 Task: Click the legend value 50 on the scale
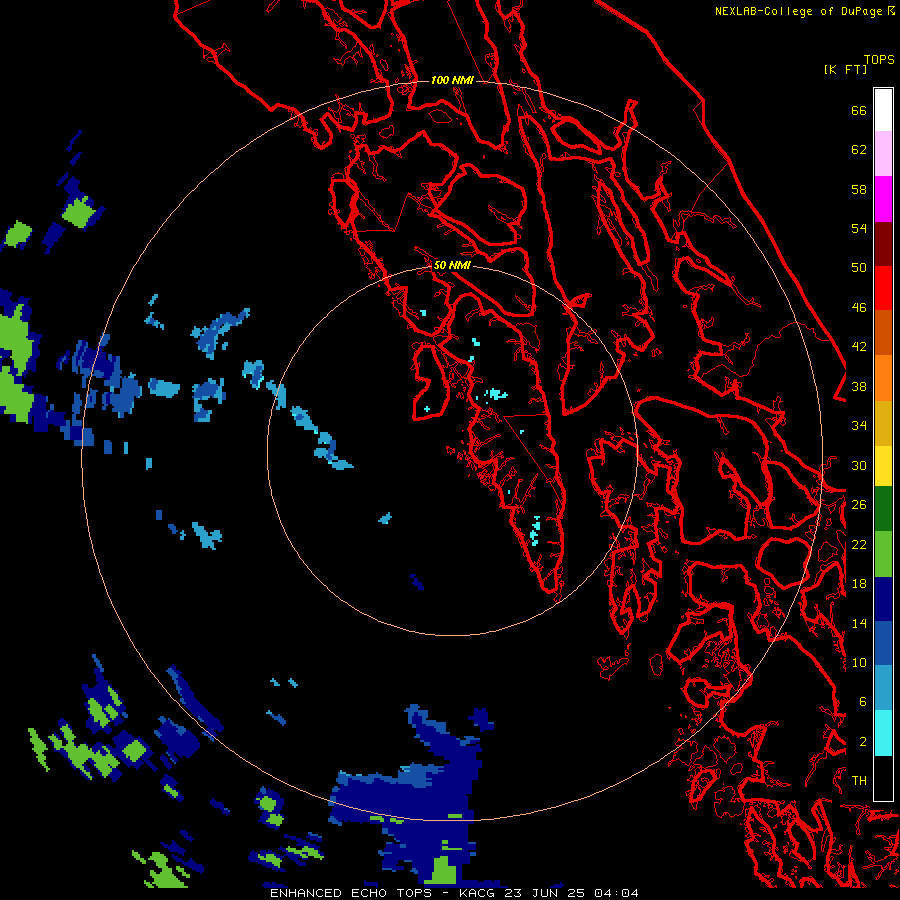pyautogui.click(x=859, y=267)
